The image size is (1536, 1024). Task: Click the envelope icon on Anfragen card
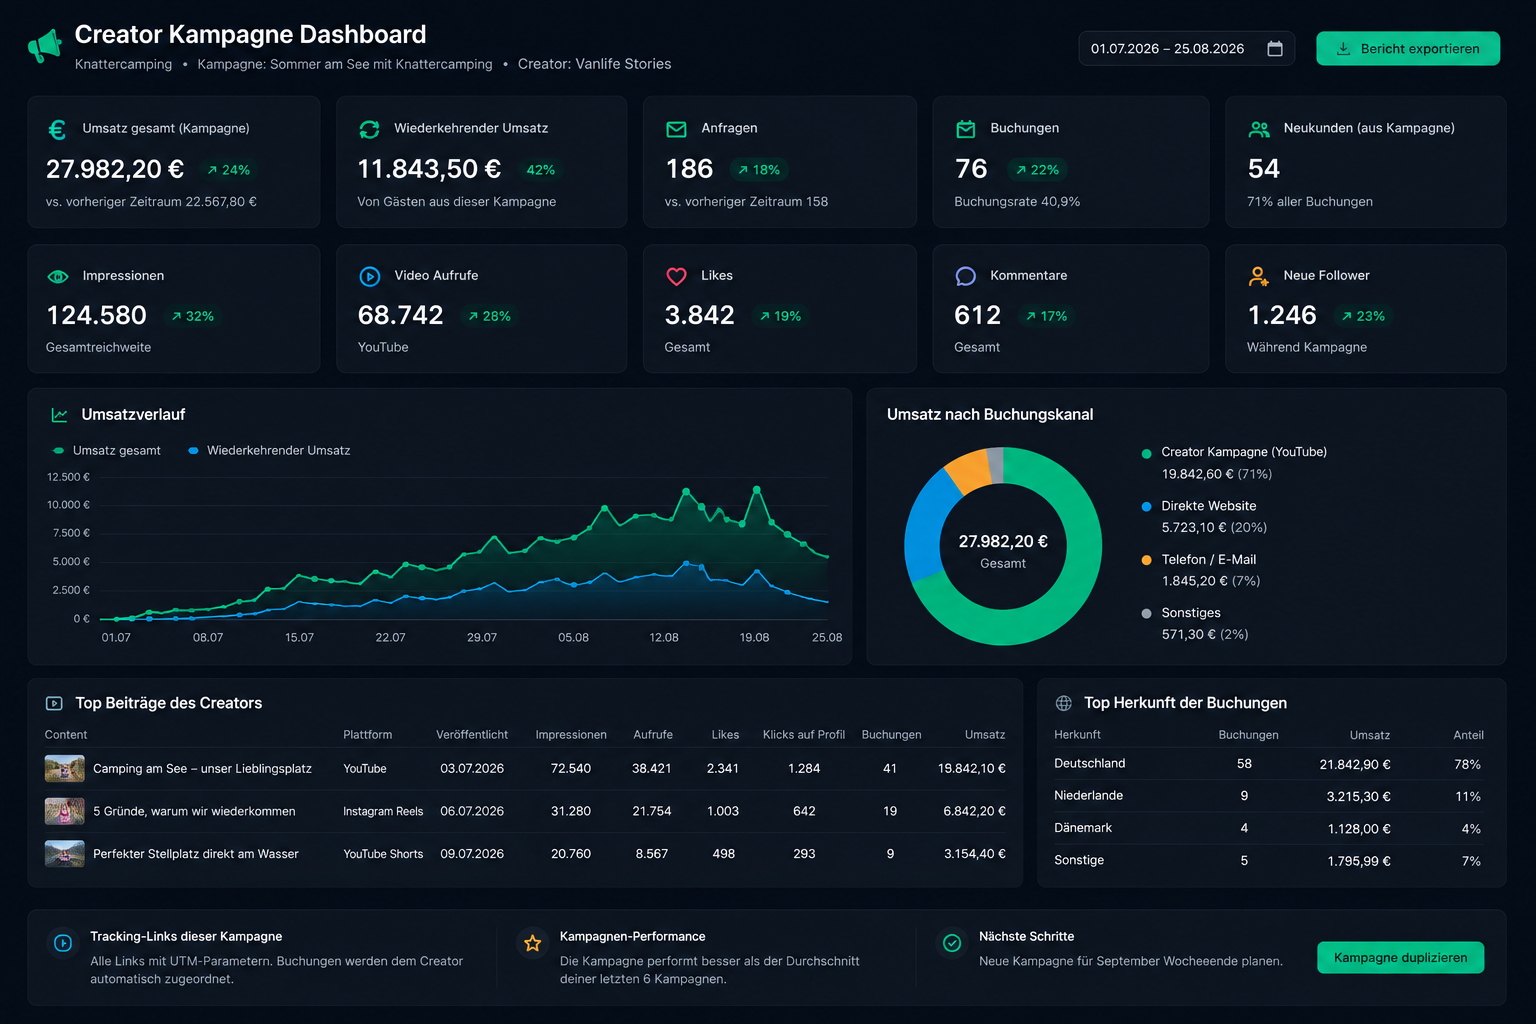[676, 129]
